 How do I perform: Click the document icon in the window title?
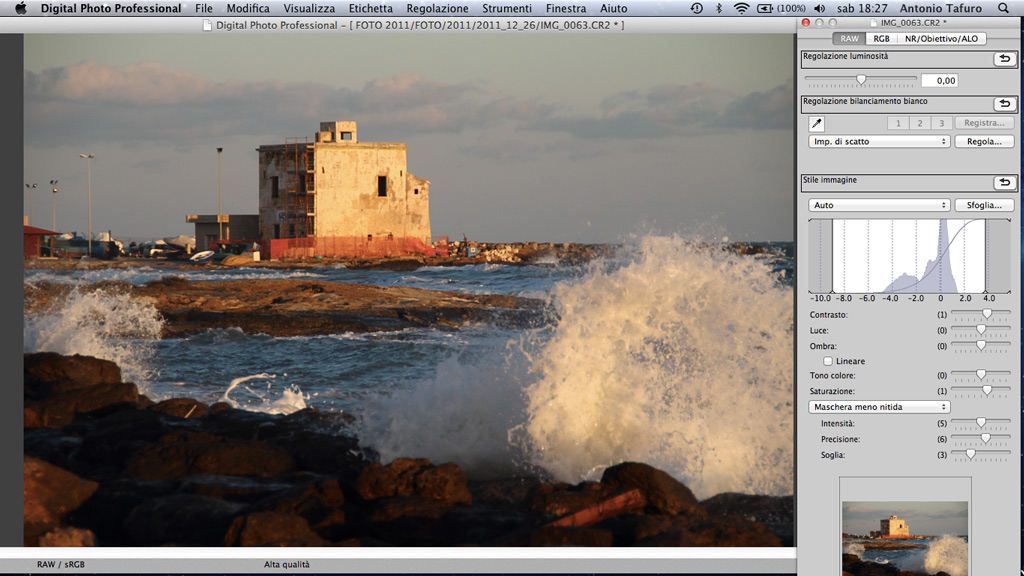click(207, 25)
